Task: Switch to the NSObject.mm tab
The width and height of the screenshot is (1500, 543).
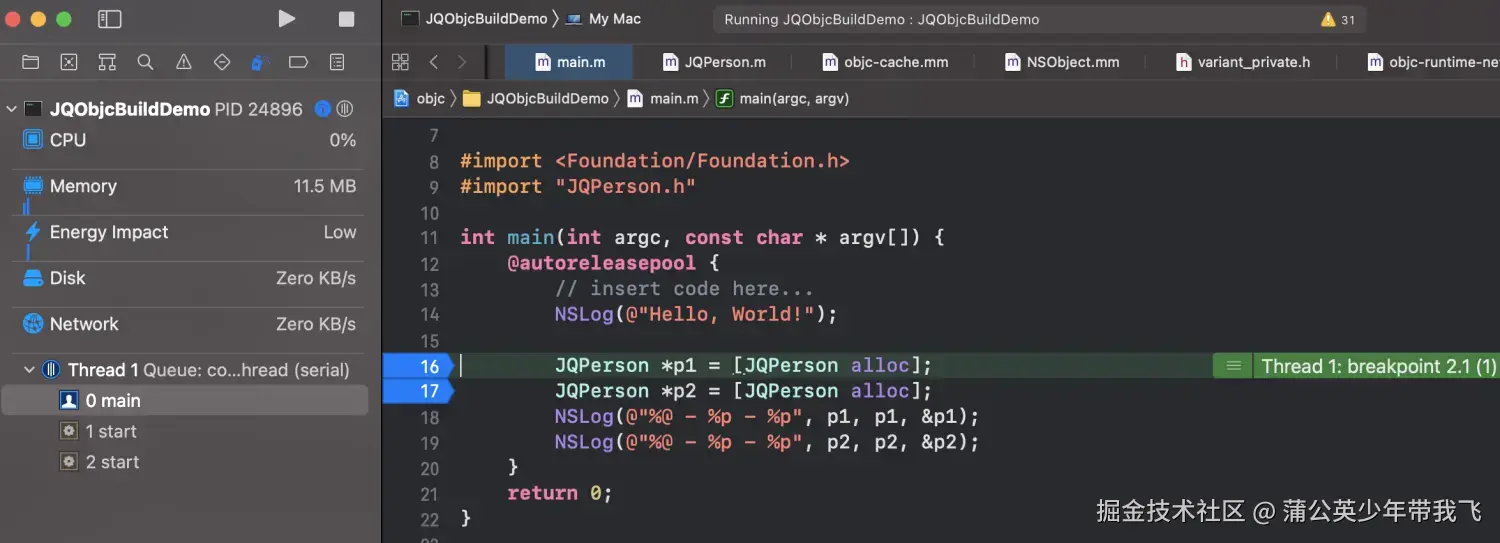Action: pos(1062,62)
